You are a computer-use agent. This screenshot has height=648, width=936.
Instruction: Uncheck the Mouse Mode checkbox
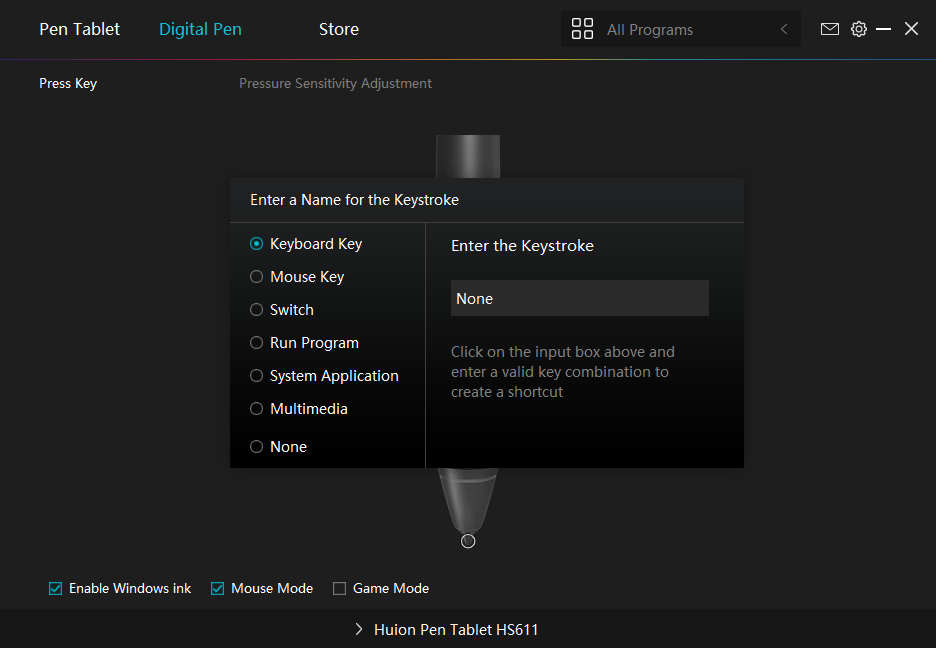(217, 588)
